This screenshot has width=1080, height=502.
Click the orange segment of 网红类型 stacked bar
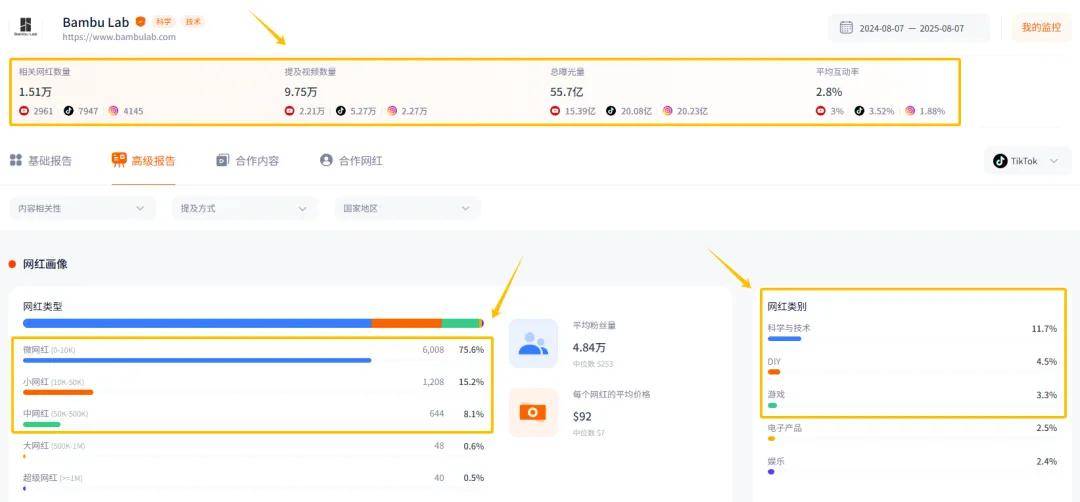[x=406, y=323]
